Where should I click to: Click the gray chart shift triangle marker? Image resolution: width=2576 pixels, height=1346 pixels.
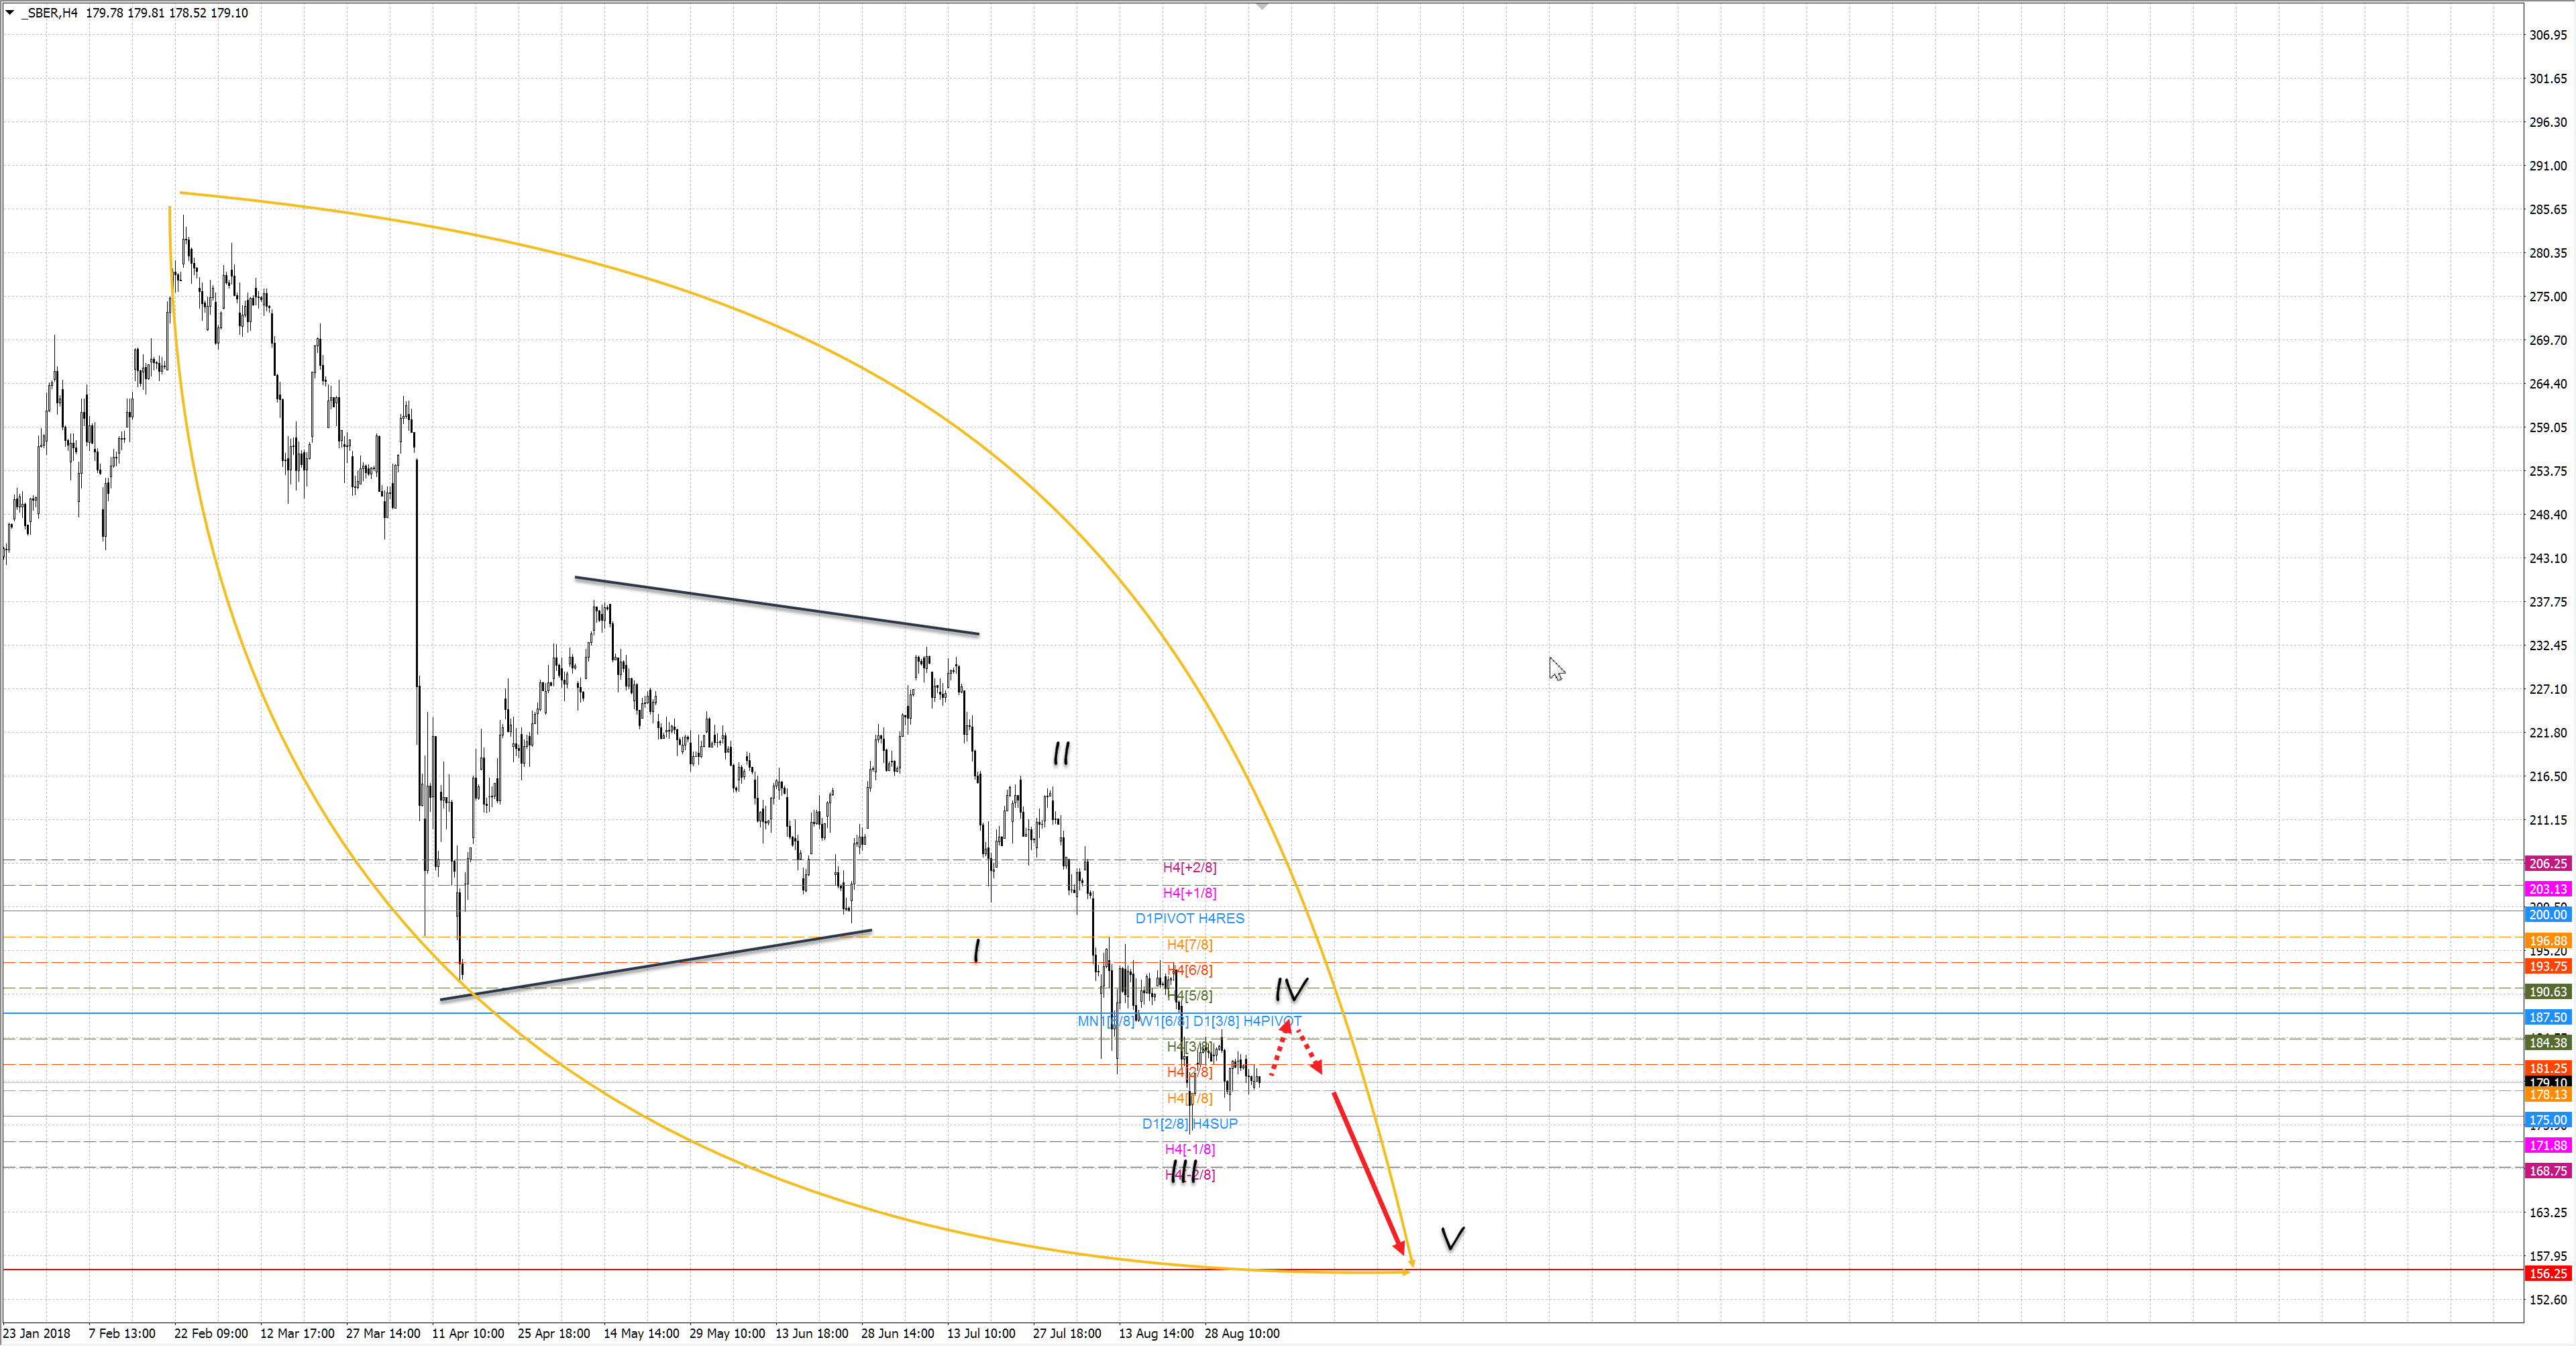1262,7
